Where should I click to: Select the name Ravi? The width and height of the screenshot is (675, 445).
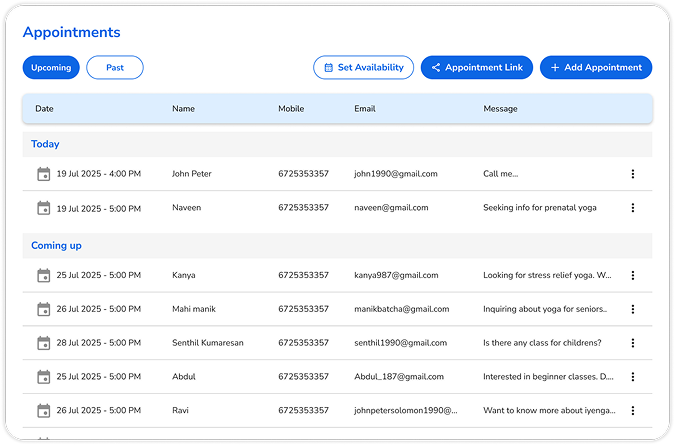click(x=180, y=411)
